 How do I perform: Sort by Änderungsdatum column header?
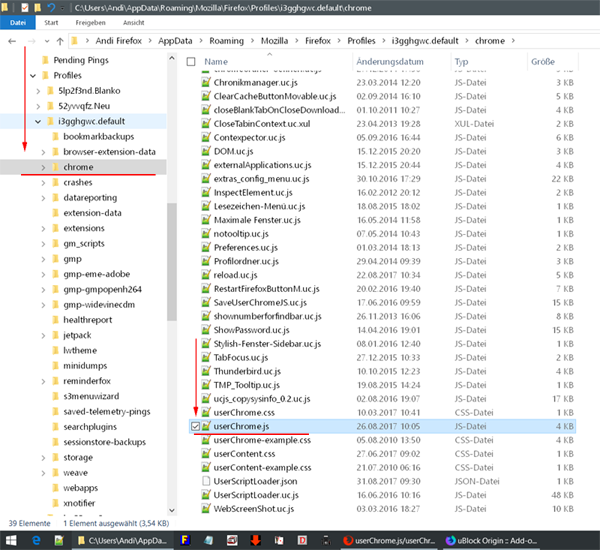(x=390, y=62)
